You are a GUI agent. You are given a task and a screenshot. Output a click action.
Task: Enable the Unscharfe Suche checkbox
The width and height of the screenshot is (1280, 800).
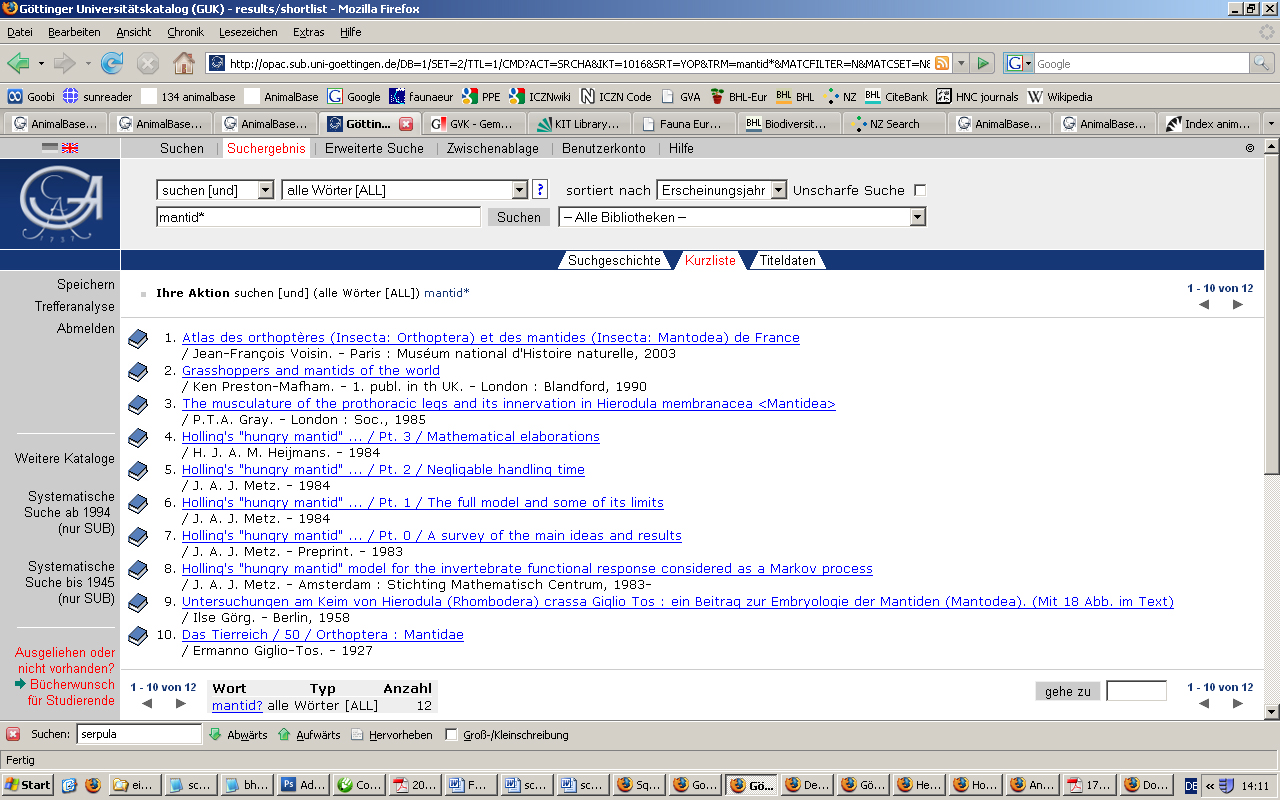point(920,190)
